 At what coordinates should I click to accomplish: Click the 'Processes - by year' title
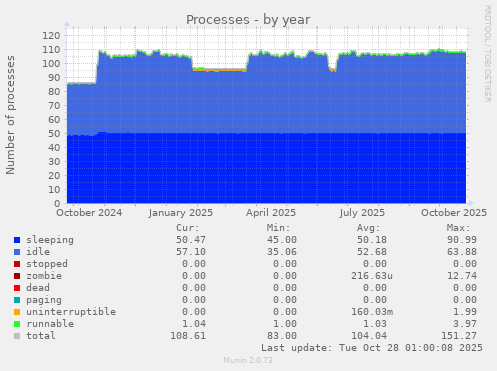pos(248,20)
